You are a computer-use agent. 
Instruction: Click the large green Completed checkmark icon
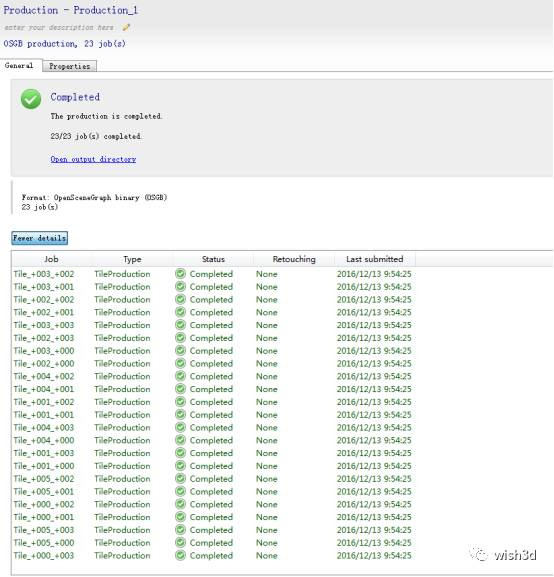(x=31, y=99)
